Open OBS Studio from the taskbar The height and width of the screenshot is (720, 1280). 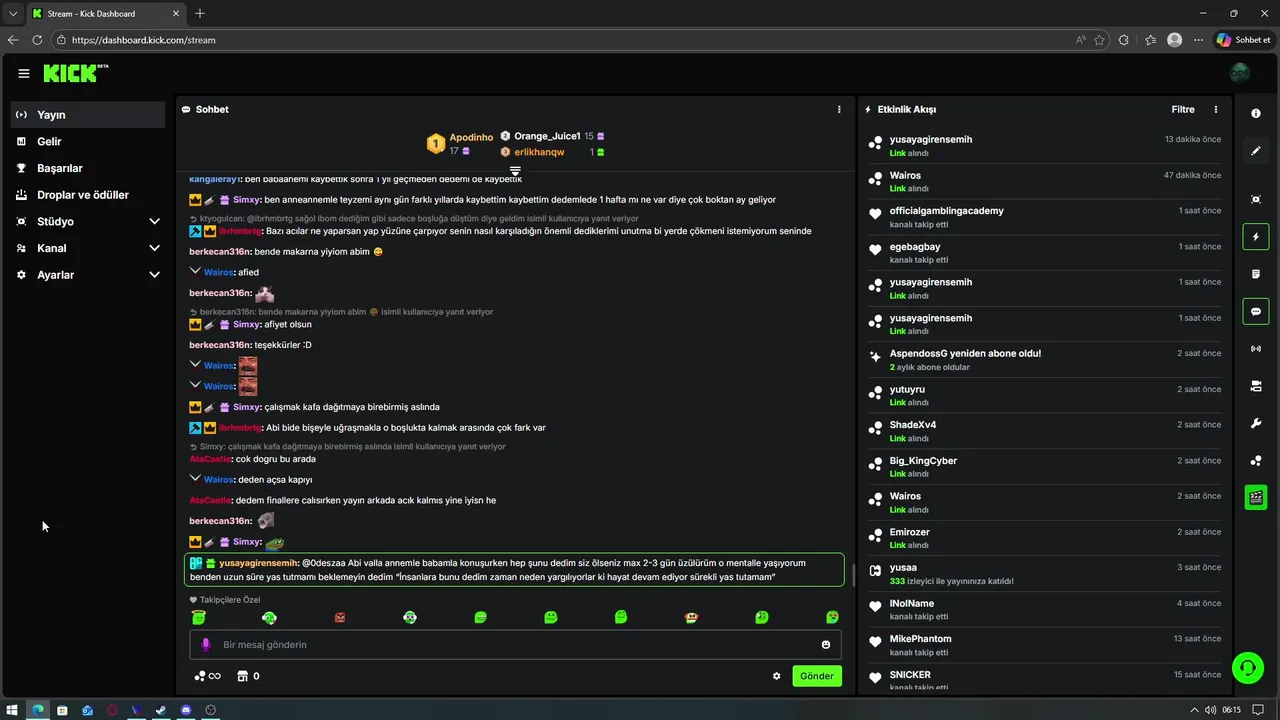pyautogui.click(x=211, y=710)
